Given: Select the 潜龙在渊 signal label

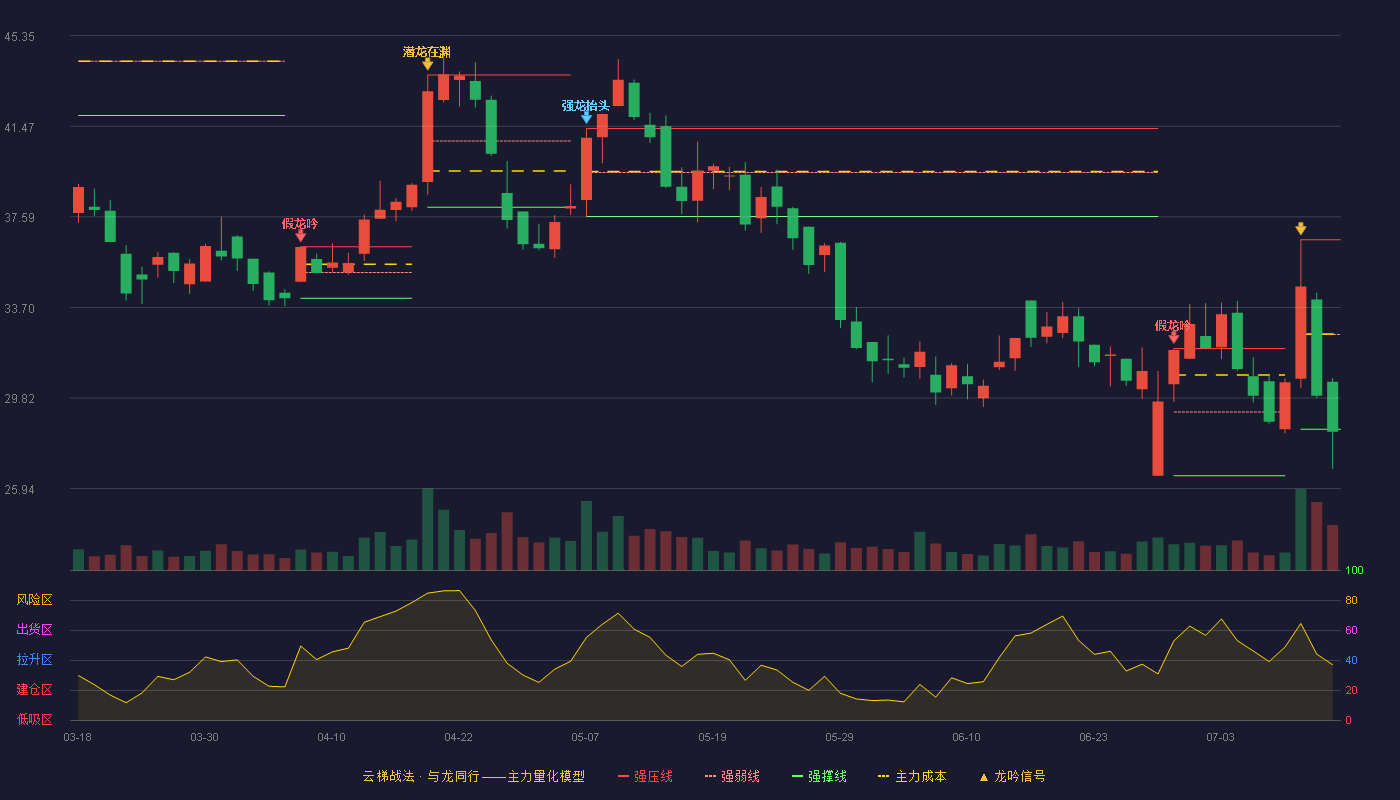Looking at the screenshot, I should click(427, 52).
